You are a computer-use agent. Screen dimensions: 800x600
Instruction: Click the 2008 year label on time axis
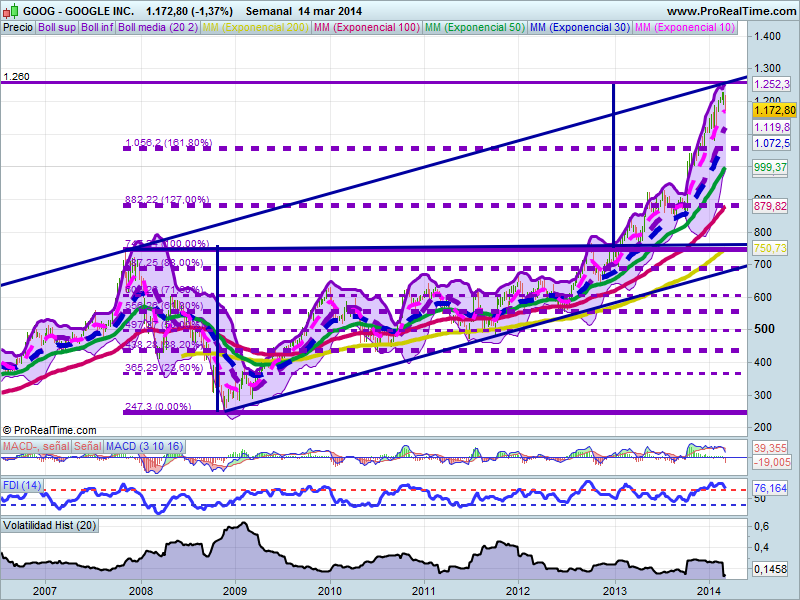click(x=140, y=591)
